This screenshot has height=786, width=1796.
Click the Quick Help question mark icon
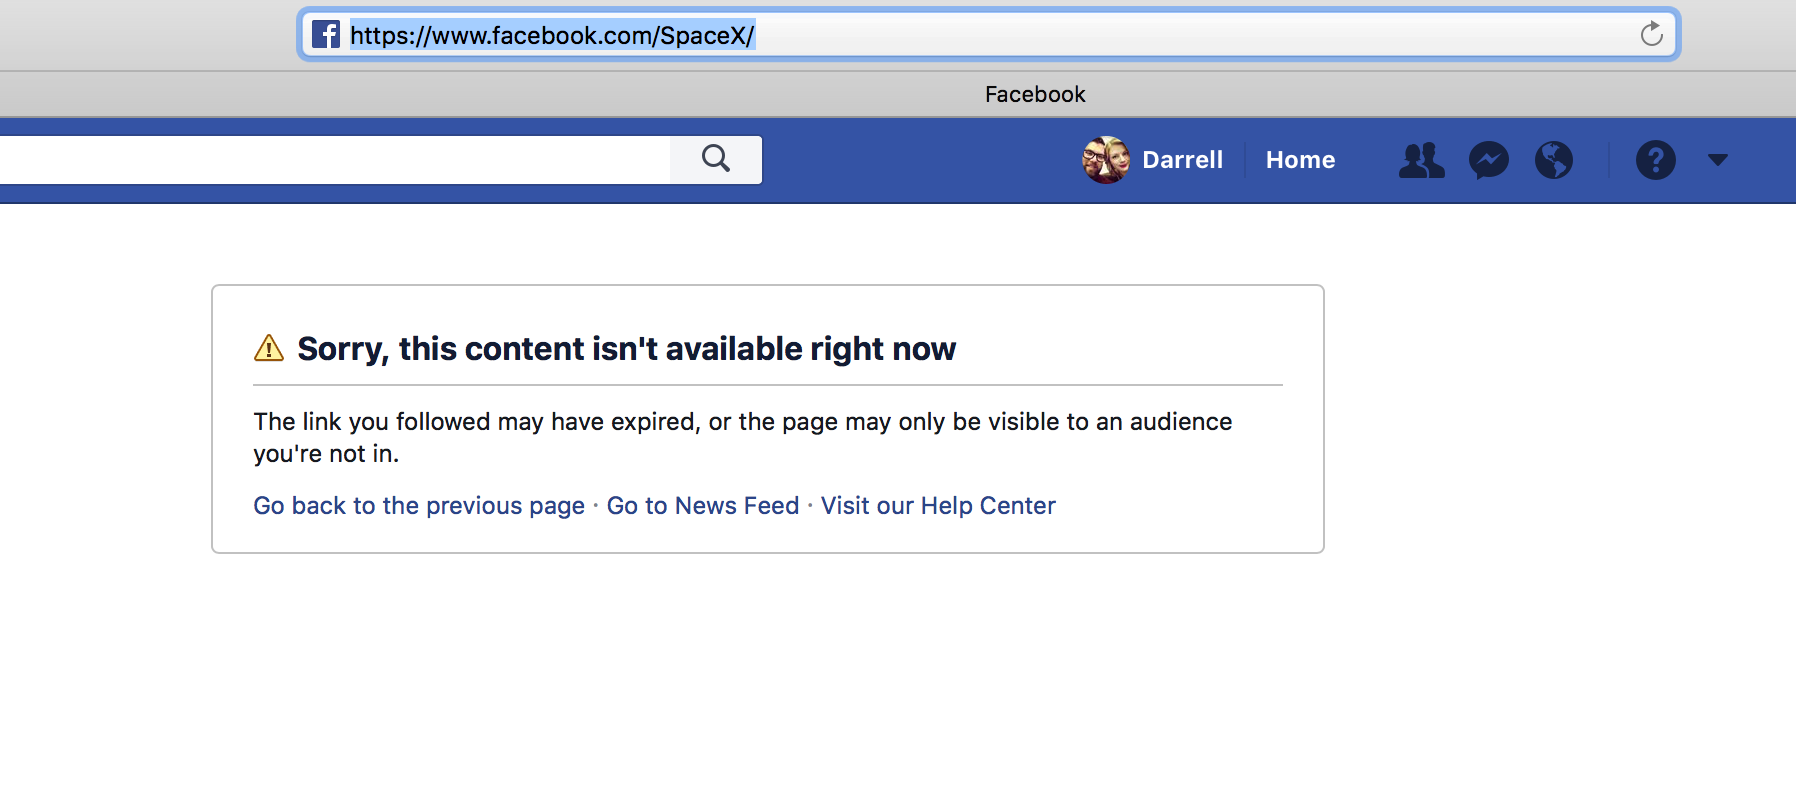tap(1655, 160)
